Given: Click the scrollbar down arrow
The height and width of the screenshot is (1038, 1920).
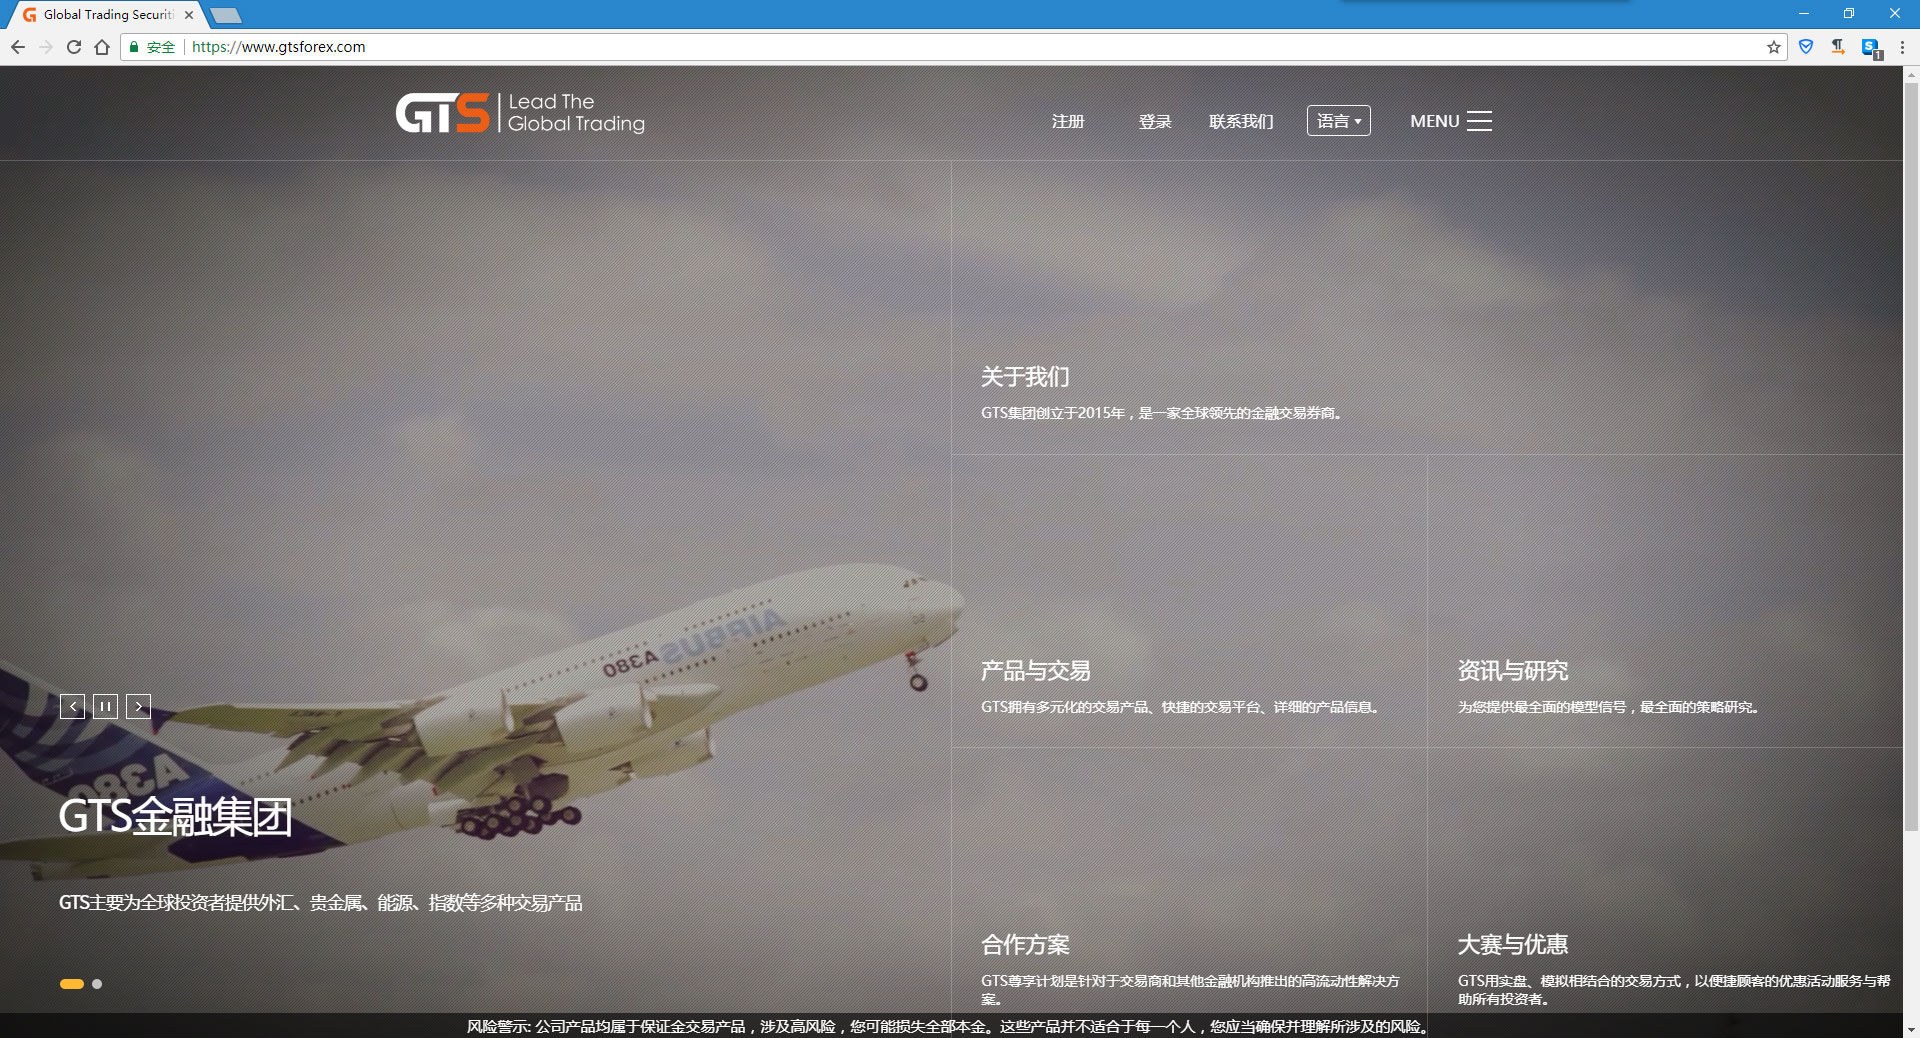Looking at the screenshot, I should (x=1911, y=1029).
